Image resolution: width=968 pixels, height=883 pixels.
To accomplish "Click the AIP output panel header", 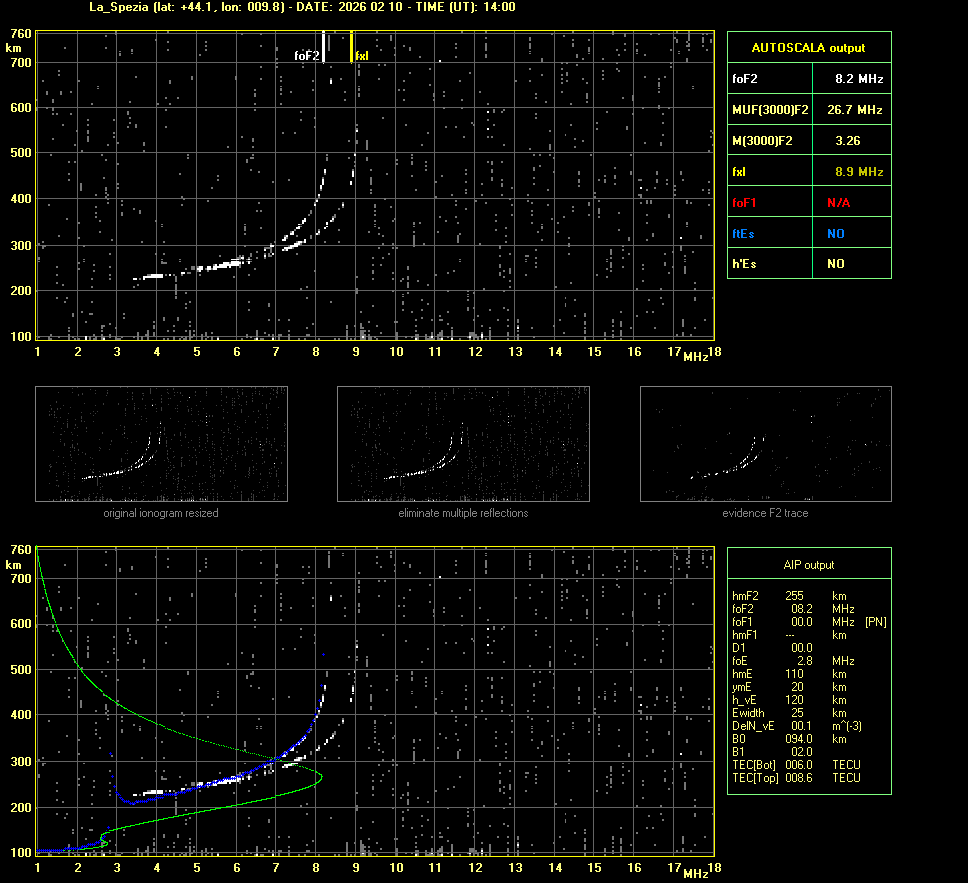I will point(808,565).
